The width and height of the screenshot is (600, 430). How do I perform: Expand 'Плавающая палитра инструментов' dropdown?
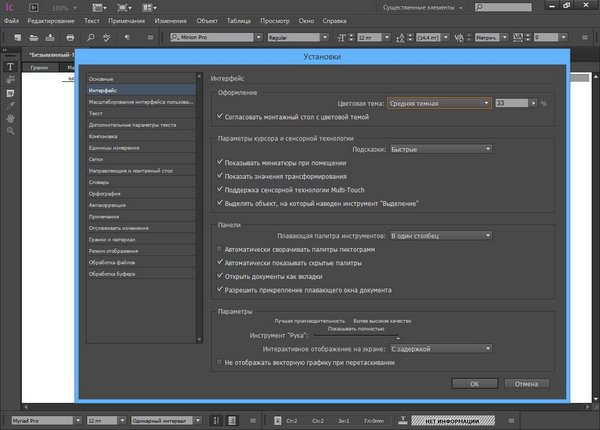point(442,235)
